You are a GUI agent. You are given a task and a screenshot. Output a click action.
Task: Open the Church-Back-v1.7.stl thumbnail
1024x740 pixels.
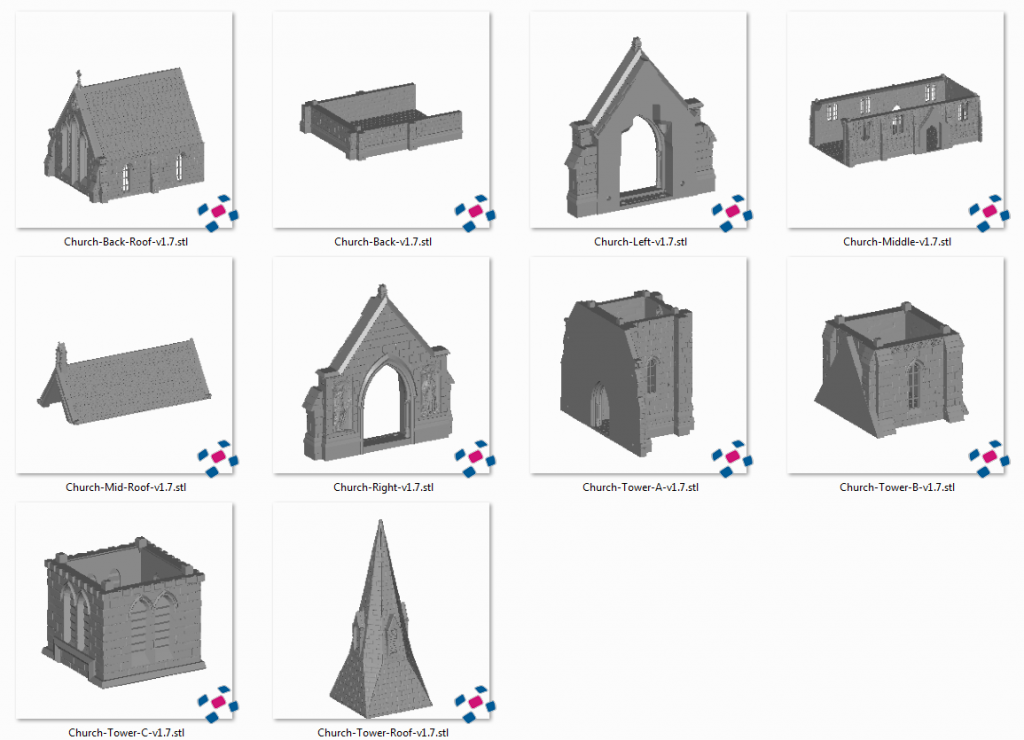[380, 115]
